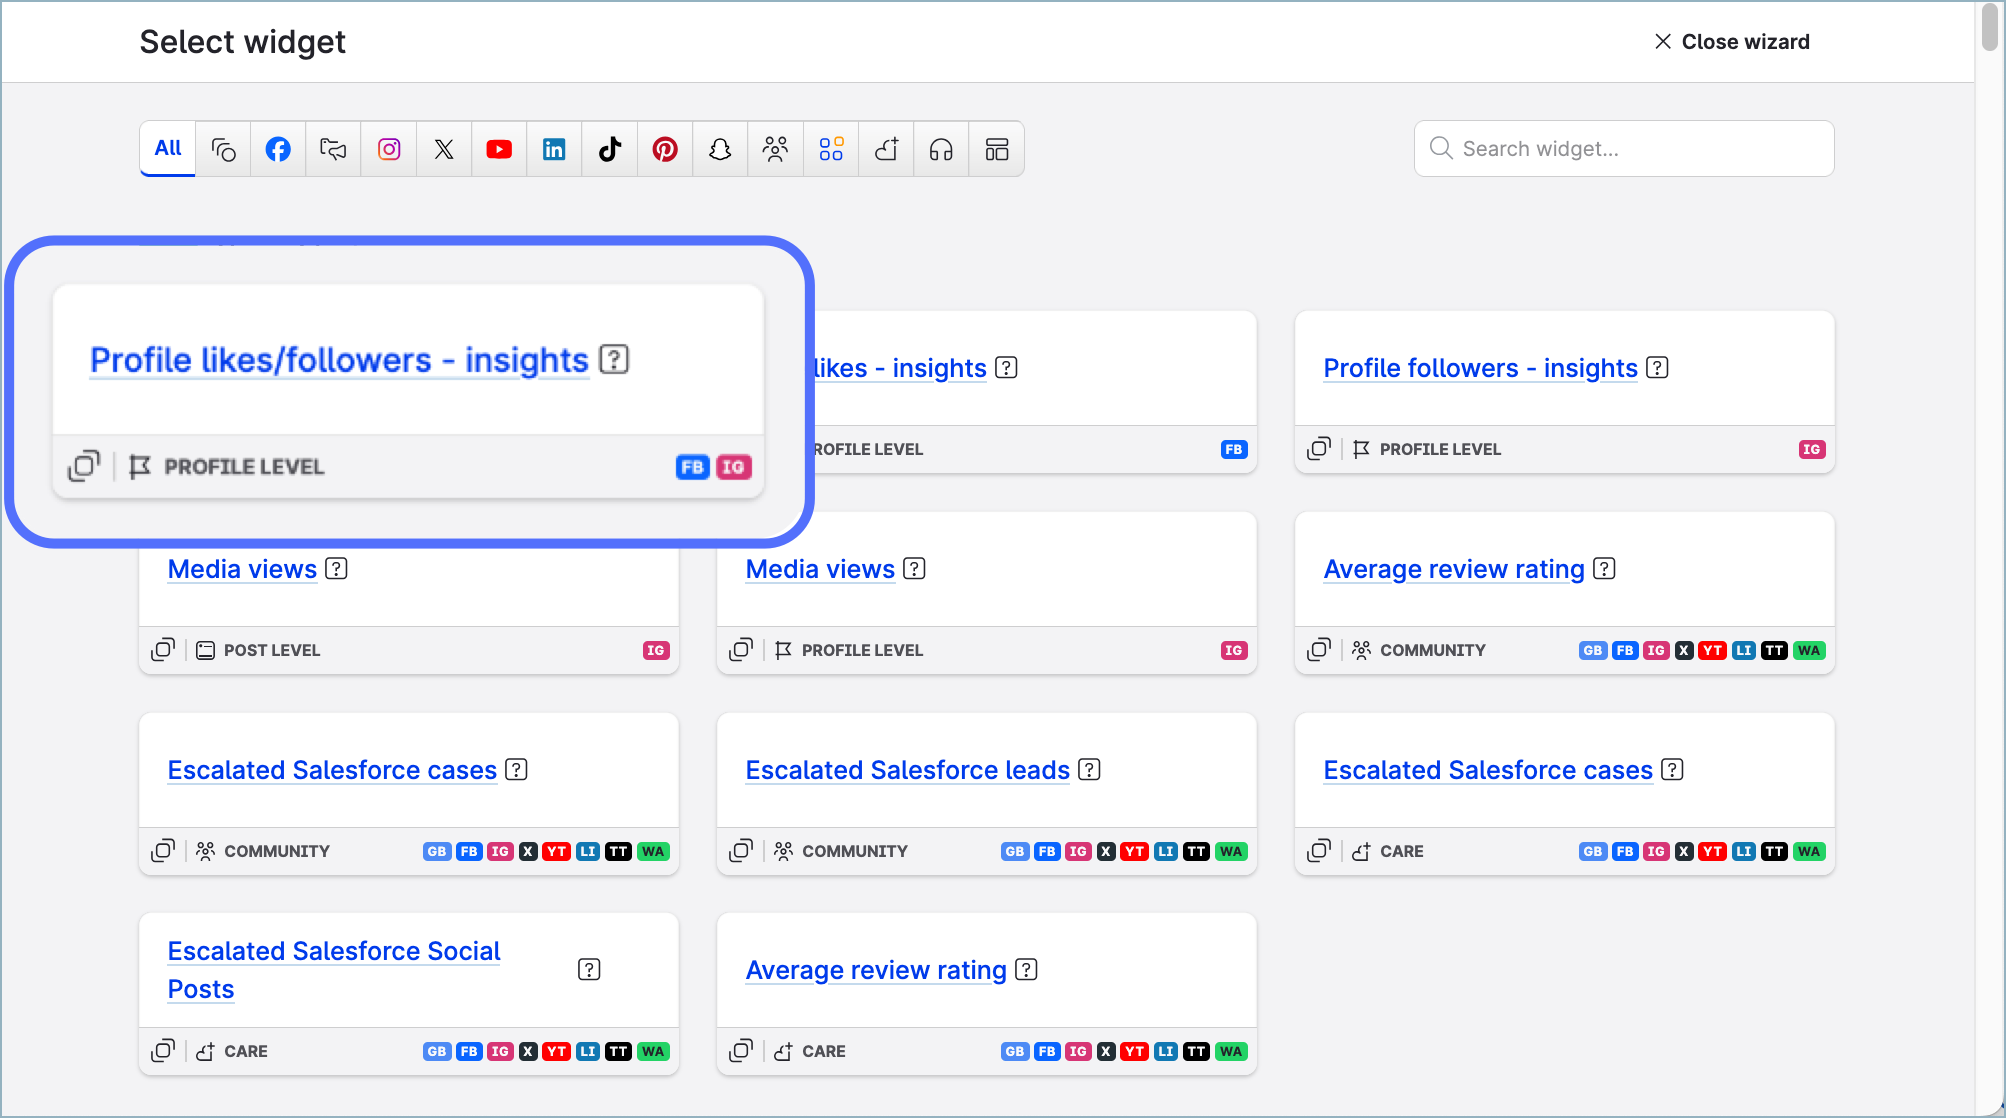Click Average review rating Community widget link
Screen dimensions: 2006x1118
(1453, 569)
